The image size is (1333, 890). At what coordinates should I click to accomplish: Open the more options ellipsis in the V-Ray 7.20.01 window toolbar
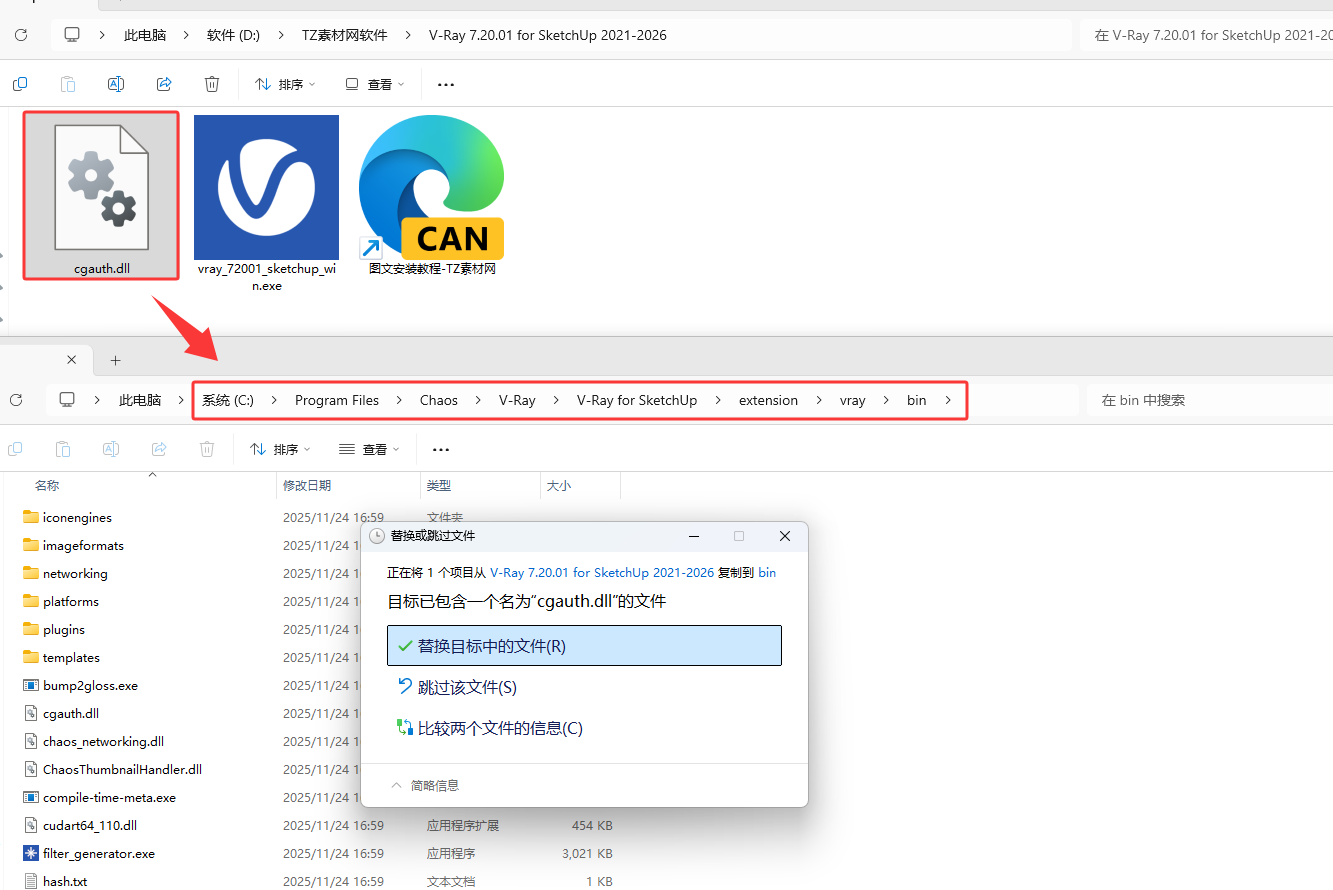(x=446, y=85)
